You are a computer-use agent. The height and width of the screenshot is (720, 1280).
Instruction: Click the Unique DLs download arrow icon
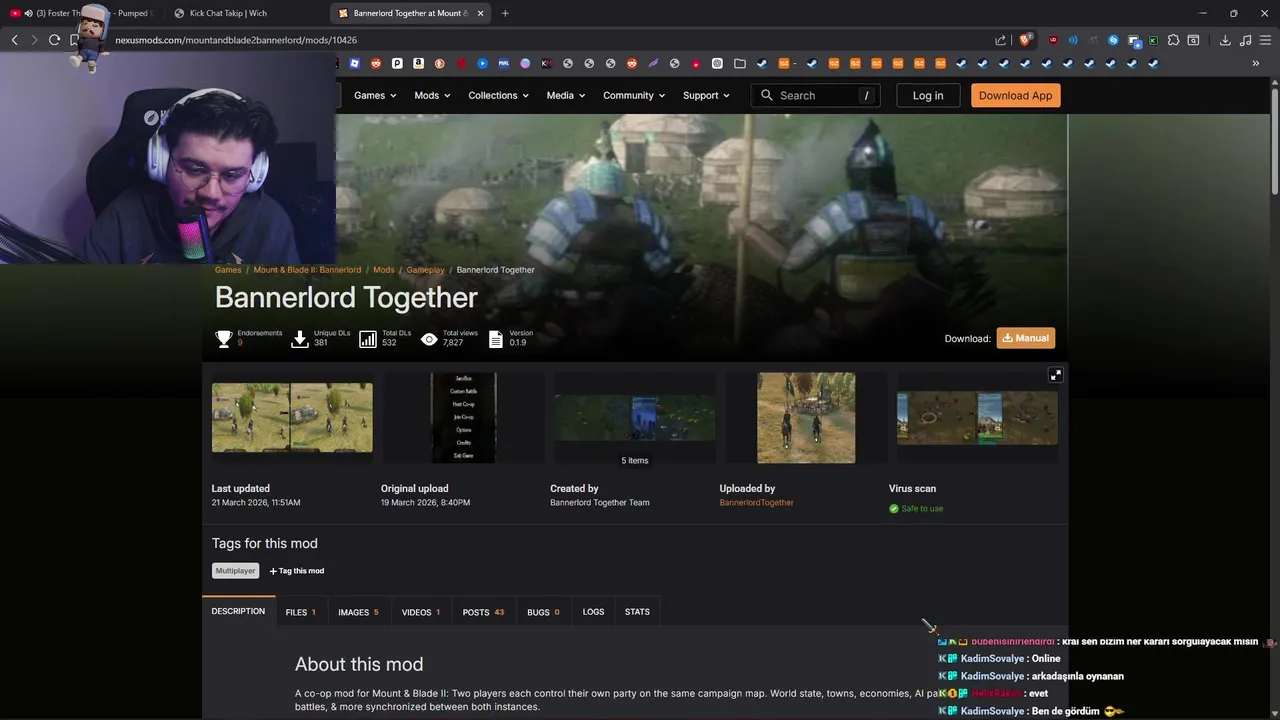click(300, 339)
